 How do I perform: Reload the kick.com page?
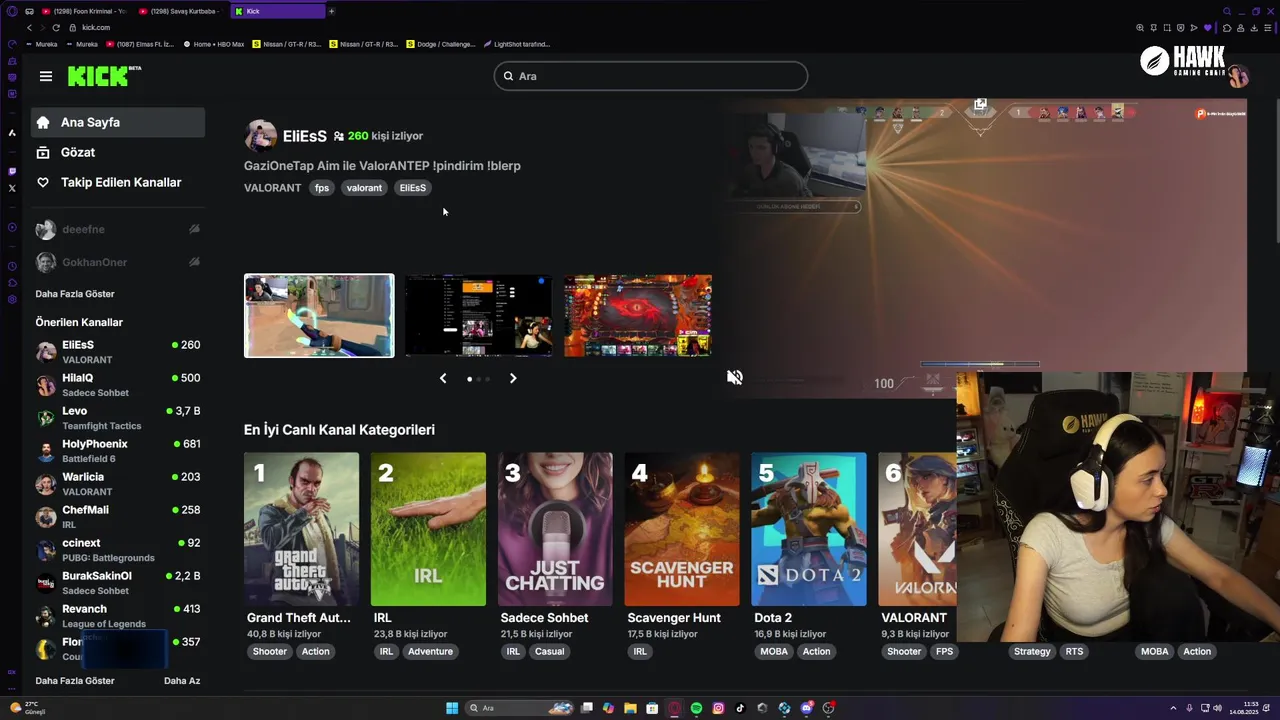(56, 27)
